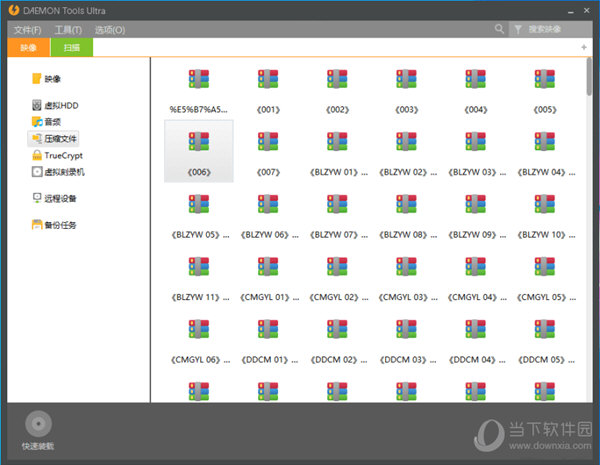Select 远程设备 in the sidebar

(54, 198)
